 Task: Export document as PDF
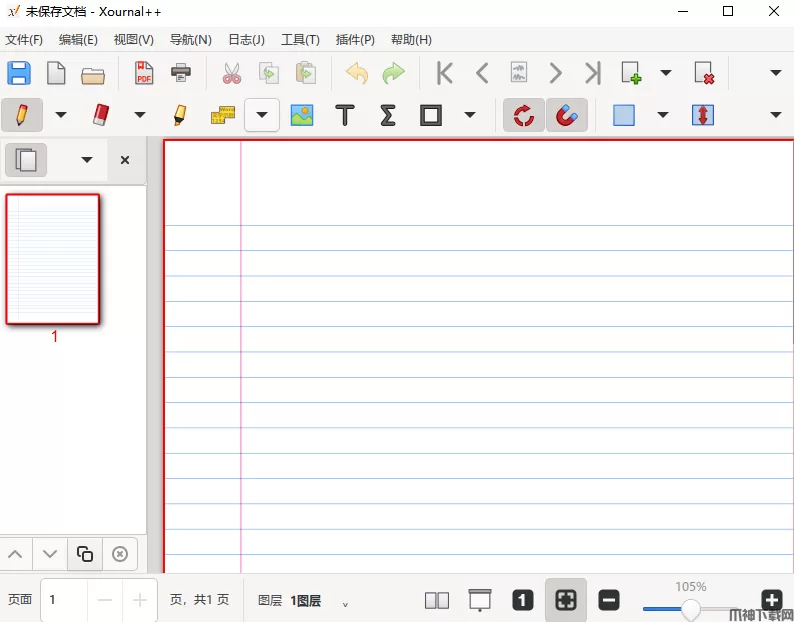point(144,73)
